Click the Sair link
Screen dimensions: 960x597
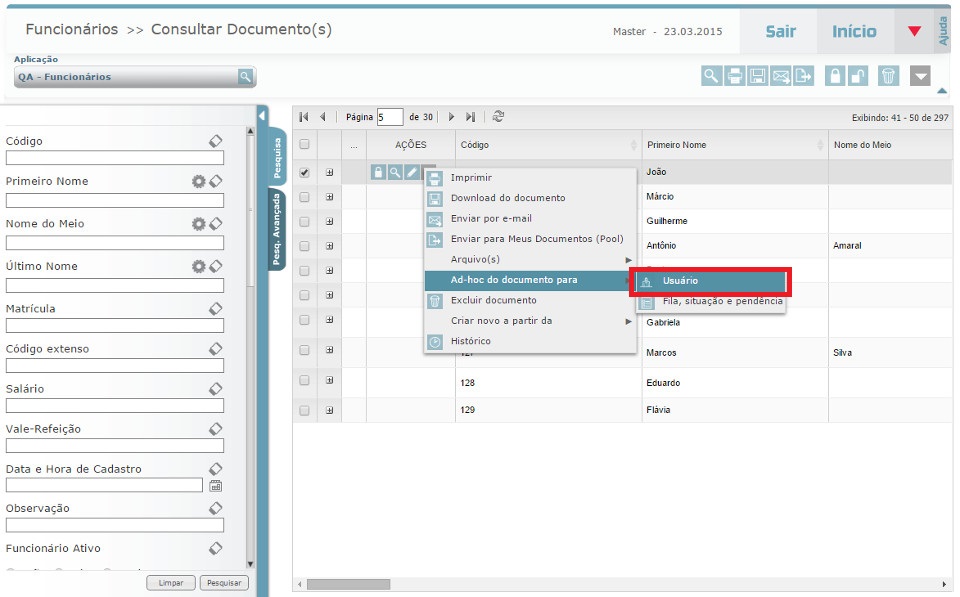[780, 31]
